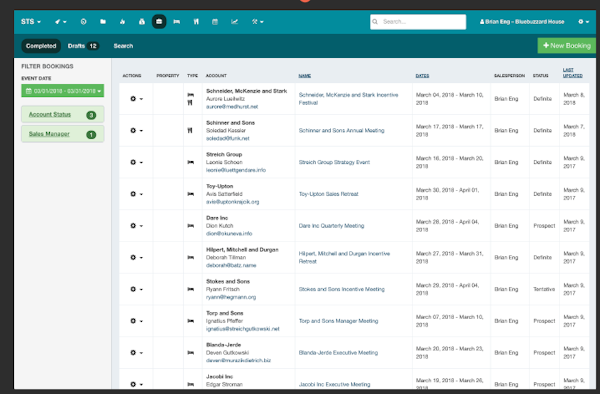The height and width of the screenshot is (394, 600).
Task: Expand the Sales Manager filter
Action: [63, 134]
